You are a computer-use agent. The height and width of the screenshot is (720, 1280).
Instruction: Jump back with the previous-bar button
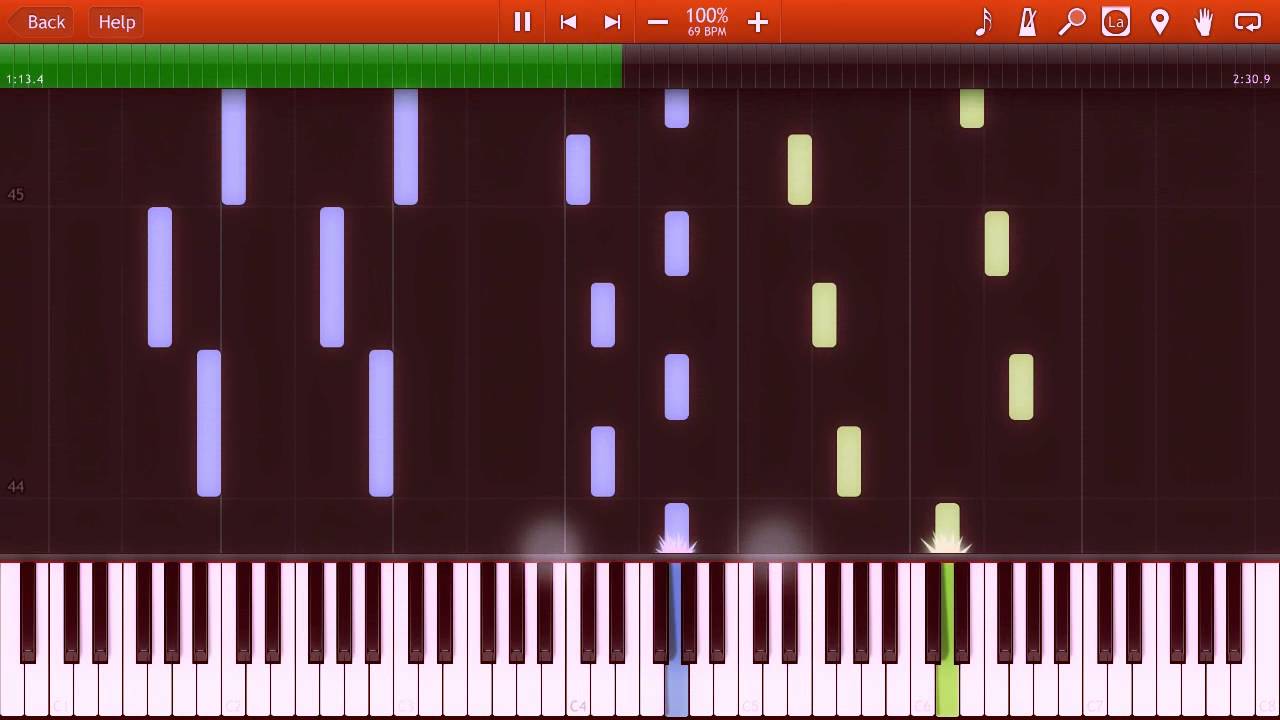coord(568,22)
